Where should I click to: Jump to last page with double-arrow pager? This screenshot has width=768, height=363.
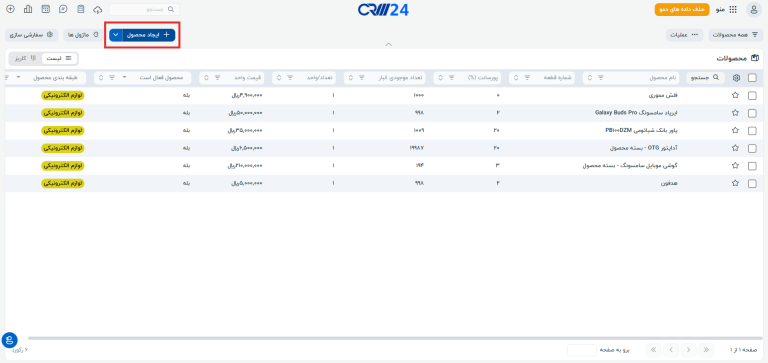654,350
